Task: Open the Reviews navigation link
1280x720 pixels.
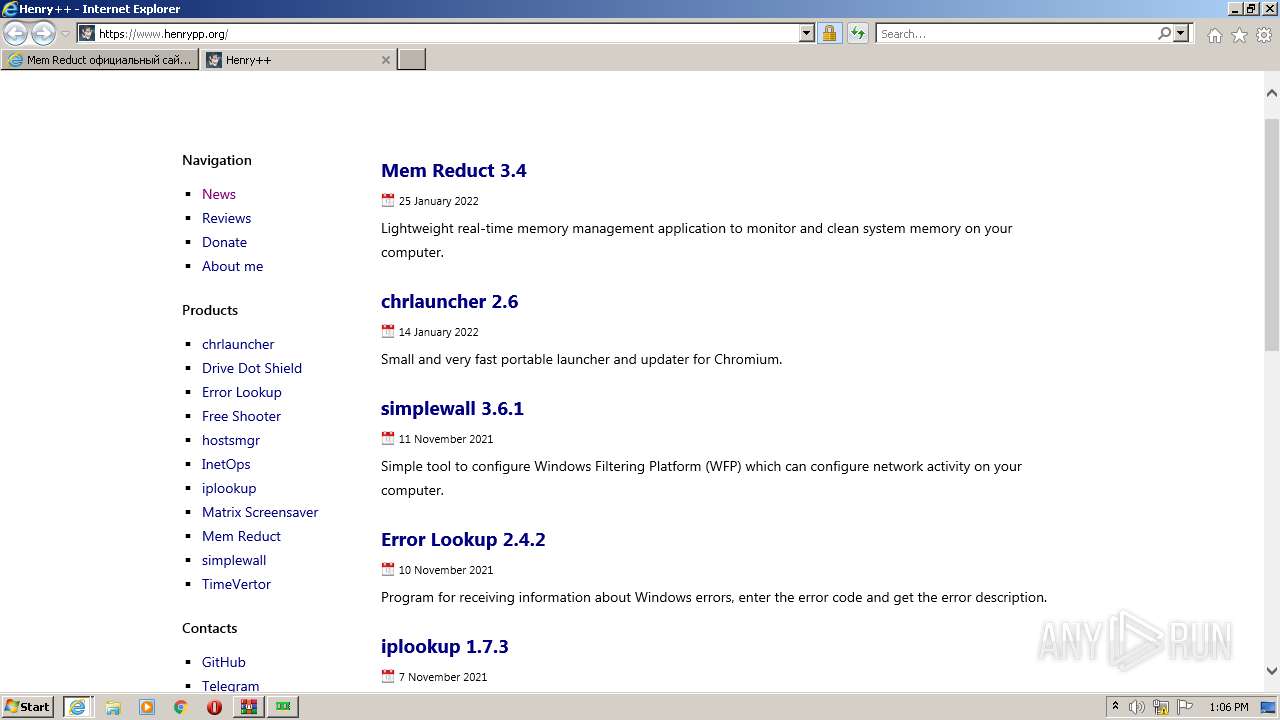Action: pos(226,218)
